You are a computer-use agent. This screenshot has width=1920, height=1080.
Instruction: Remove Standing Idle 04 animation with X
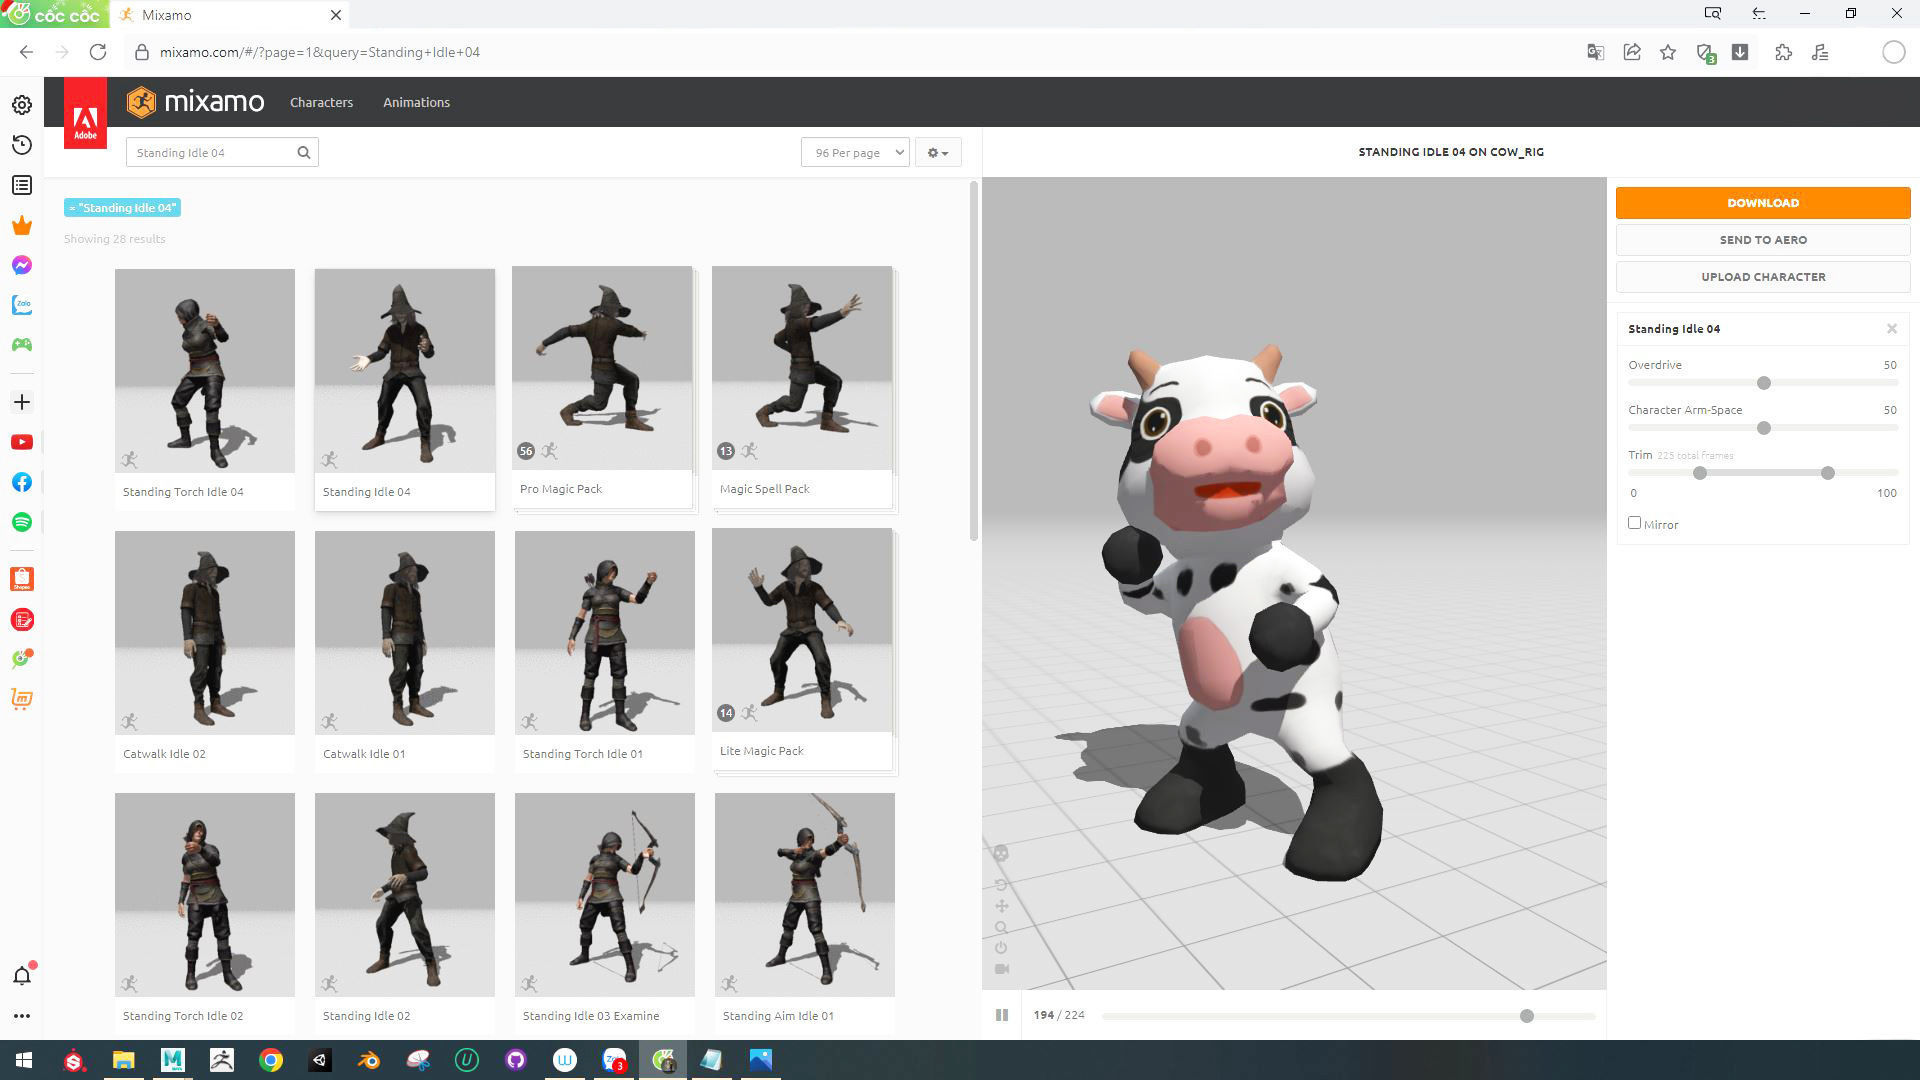(1892, 329)
